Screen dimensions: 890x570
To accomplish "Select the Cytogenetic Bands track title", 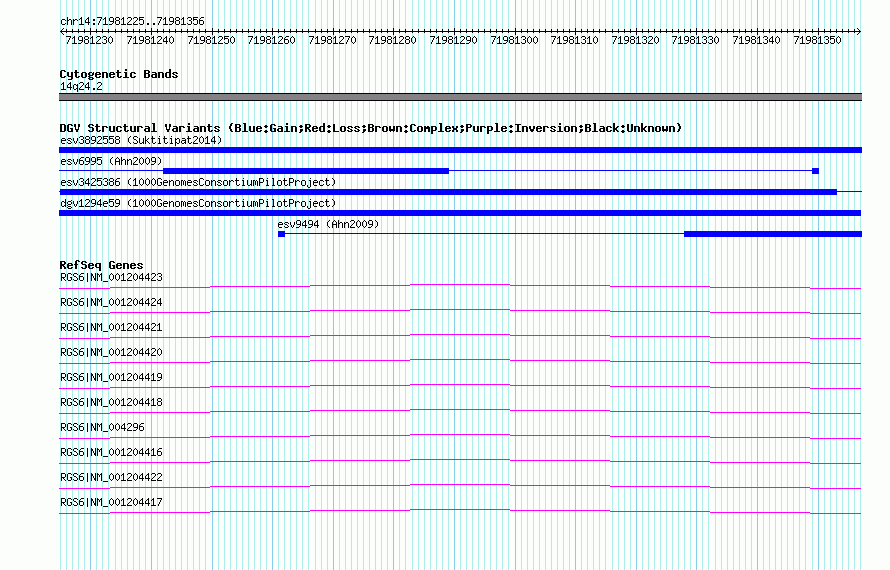I will point(119,74).
